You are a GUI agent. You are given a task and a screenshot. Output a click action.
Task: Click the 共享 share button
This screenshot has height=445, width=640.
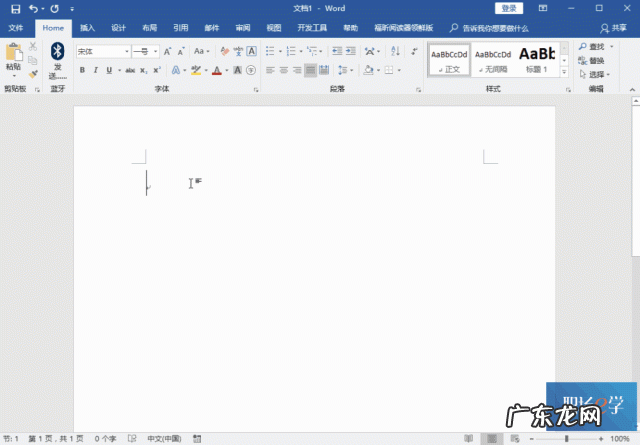613,28
